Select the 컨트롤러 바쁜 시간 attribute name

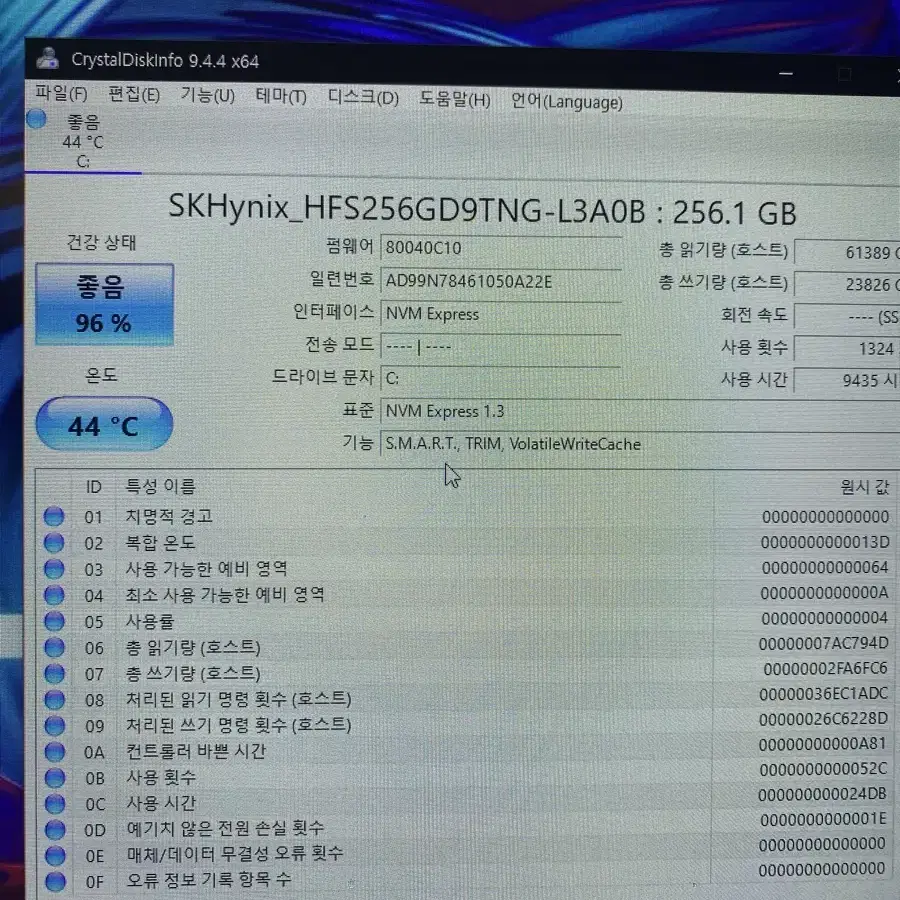(196, 751)
